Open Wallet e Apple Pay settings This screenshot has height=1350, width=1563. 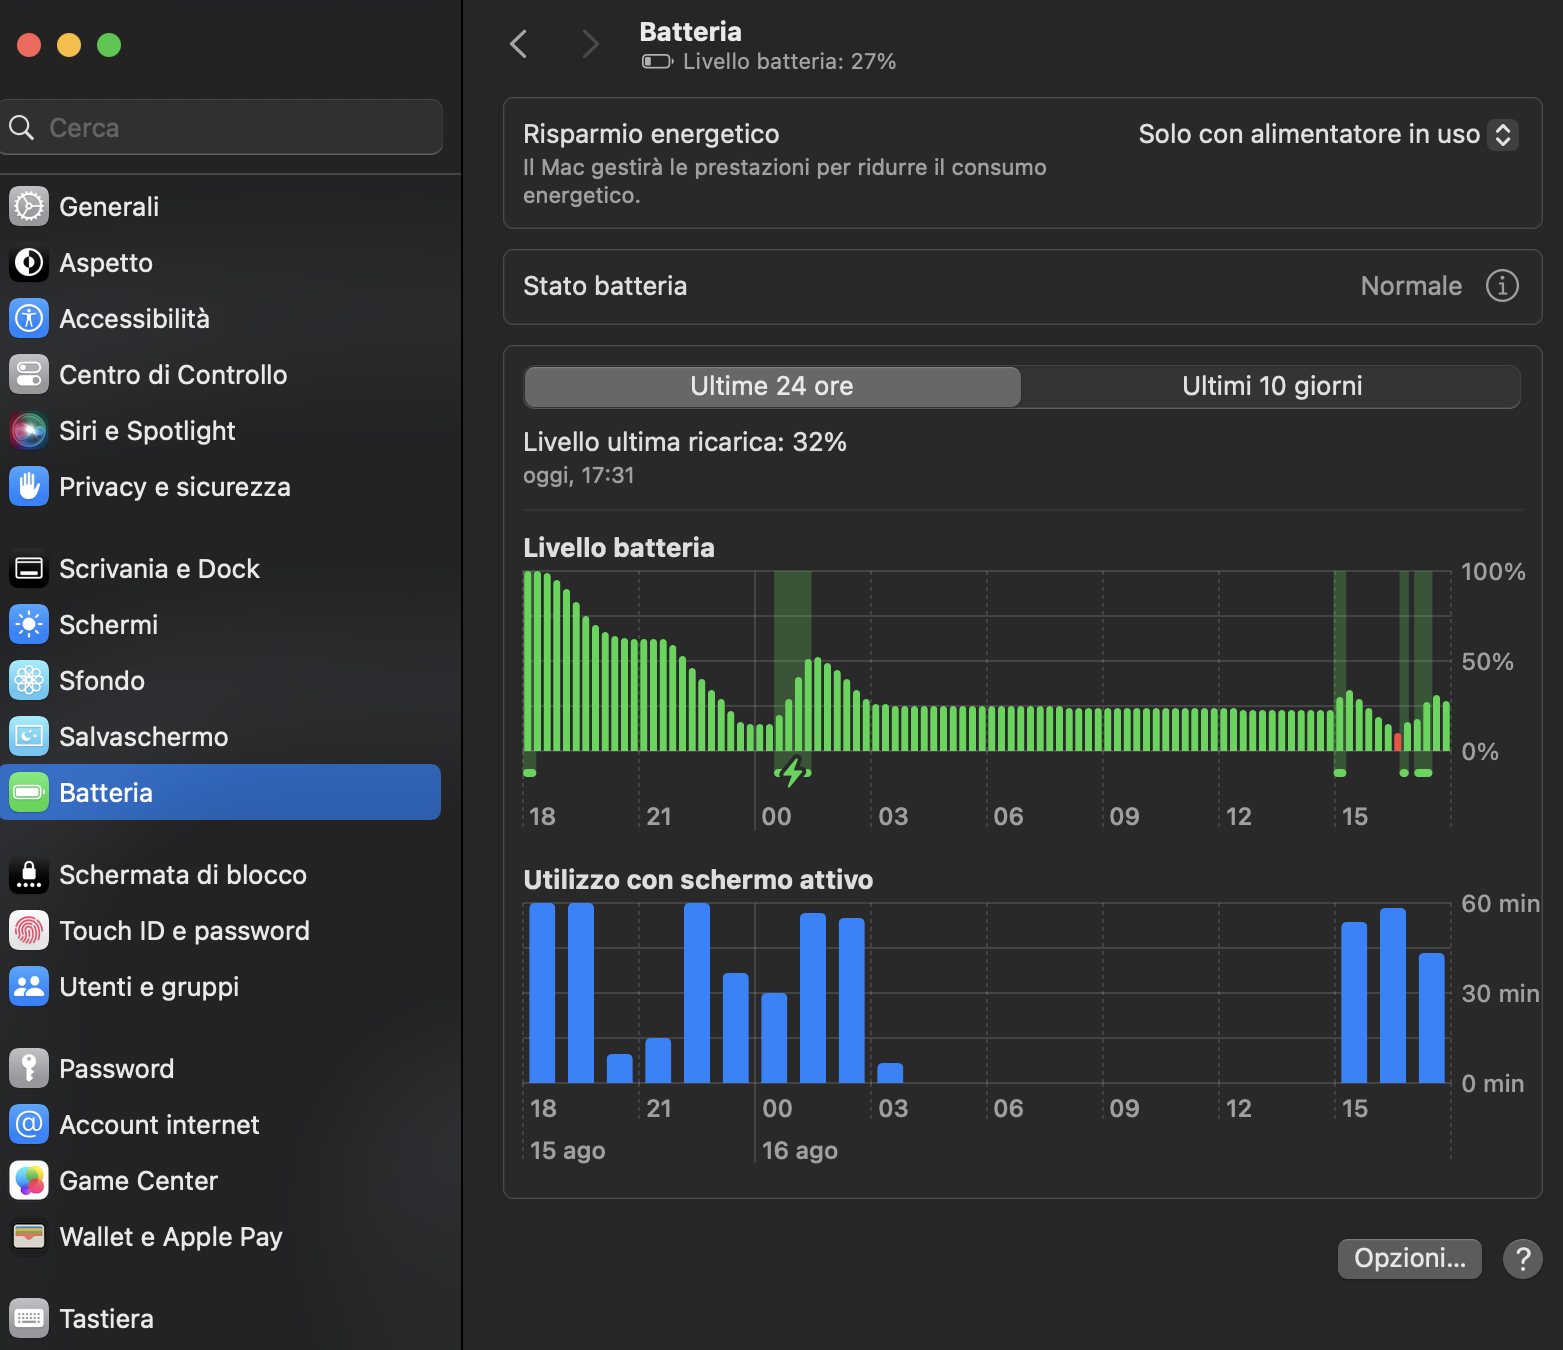(x=170, y=1237)
